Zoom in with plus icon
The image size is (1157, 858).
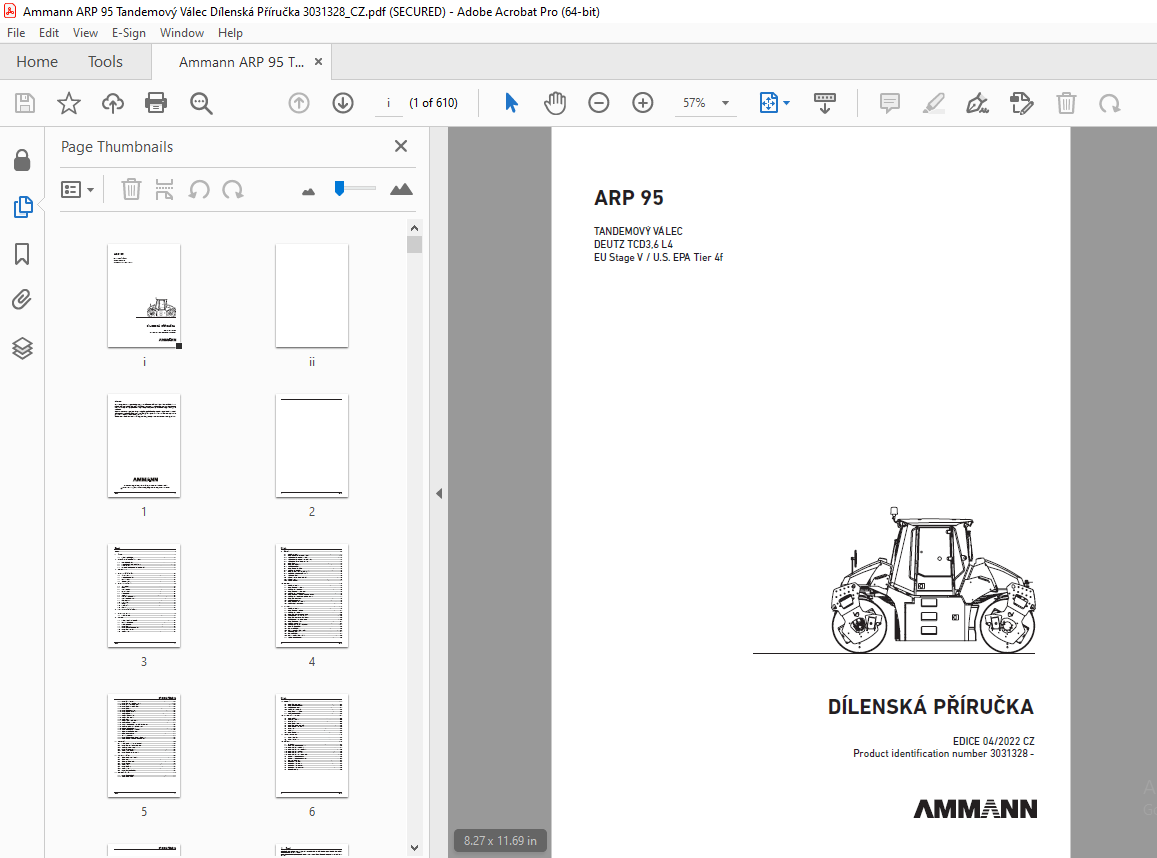point(643,103)
